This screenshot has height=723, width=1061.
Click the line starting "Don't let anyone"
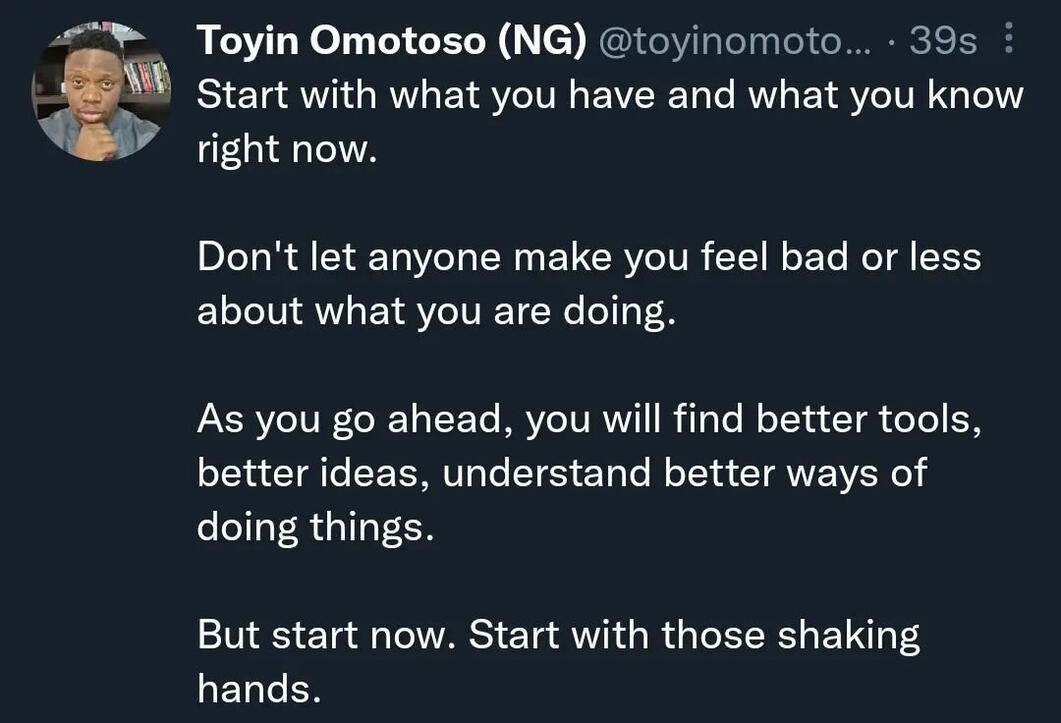click(x=589, y=258)
